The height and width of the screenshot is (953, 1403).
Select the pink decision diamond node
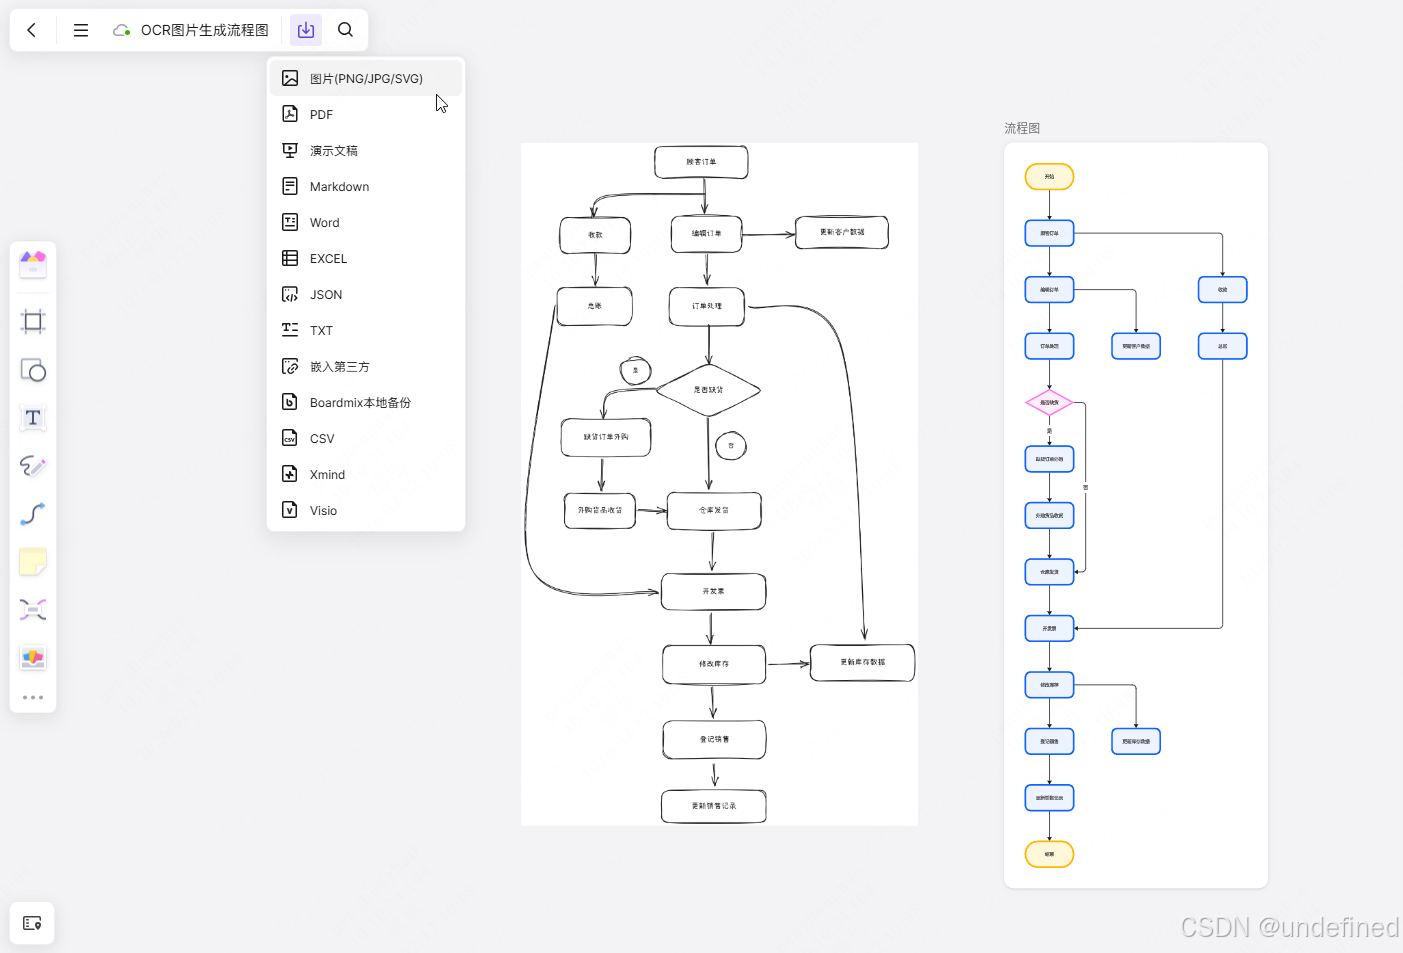[1049, 403]
